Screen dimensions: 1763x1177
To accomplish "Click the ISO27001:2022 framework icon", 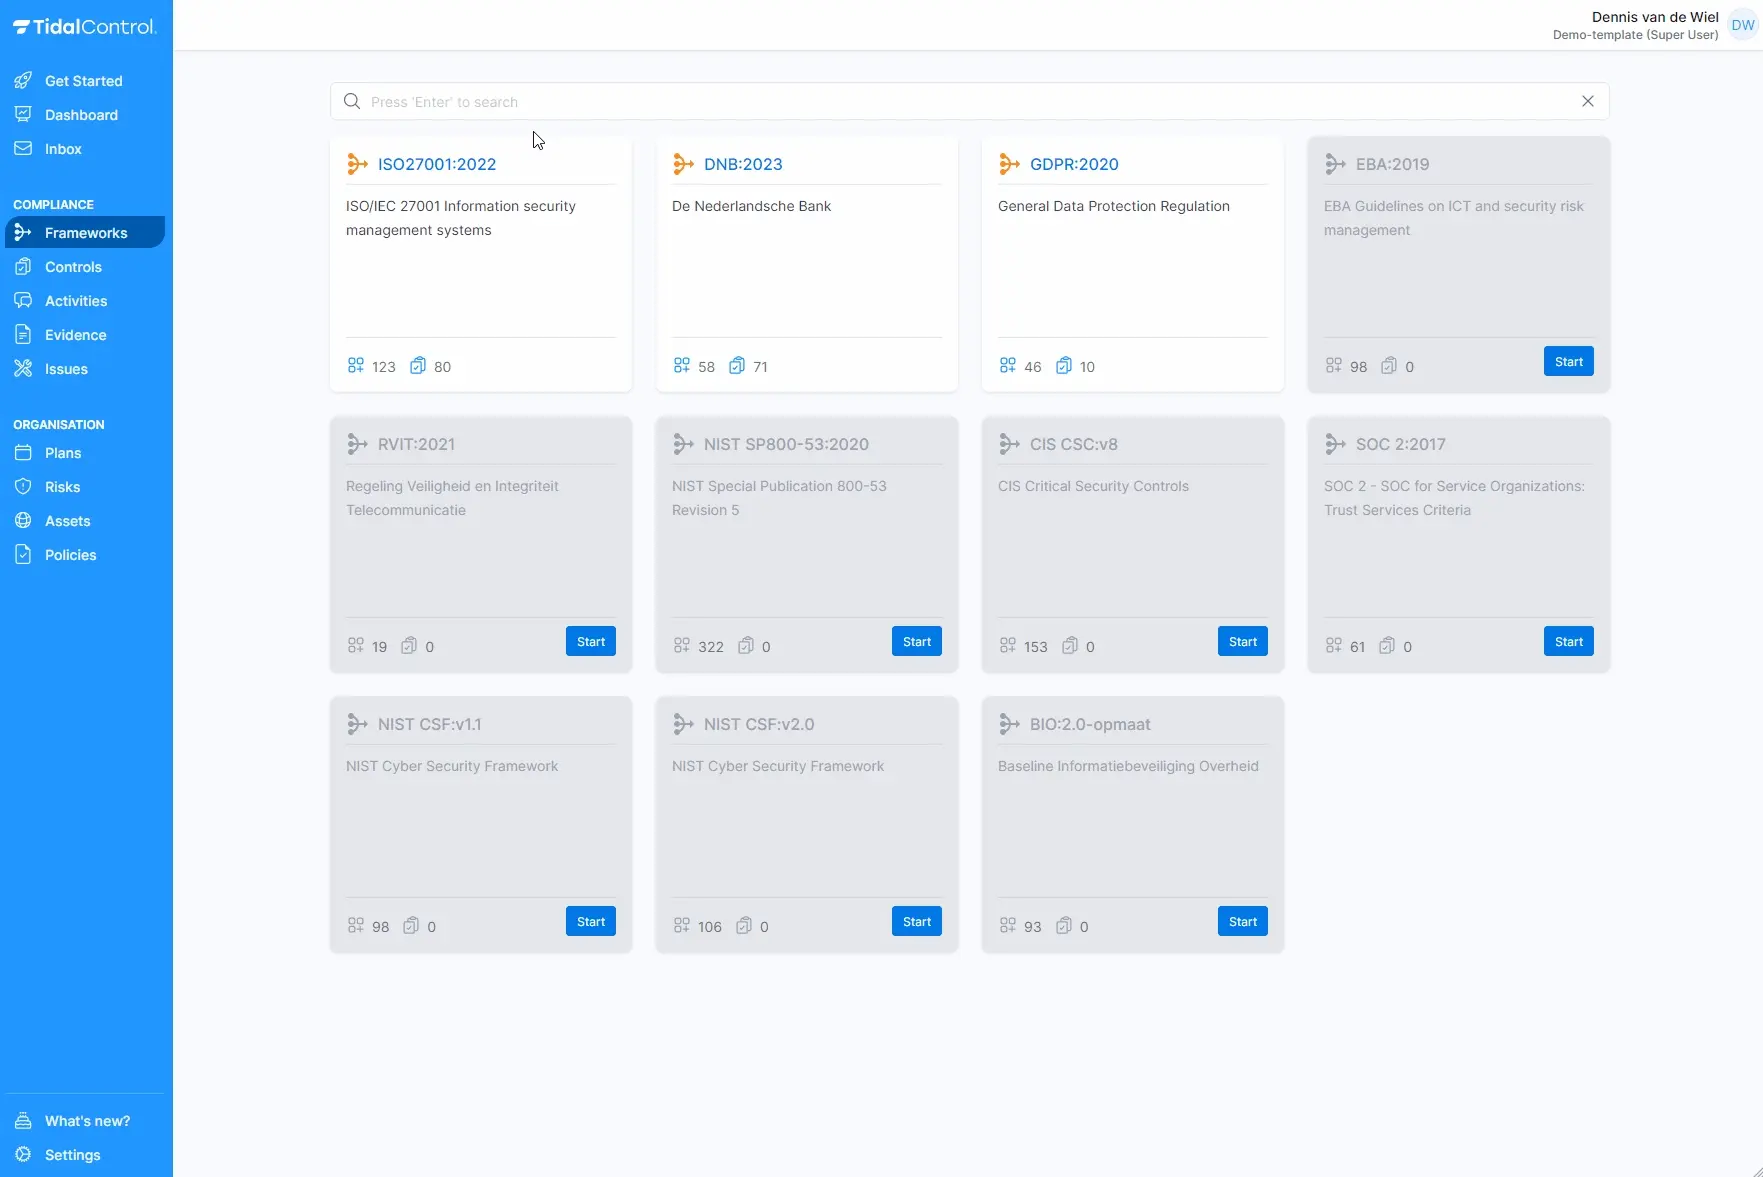I will pyautogui.click(x=357, y=164).
